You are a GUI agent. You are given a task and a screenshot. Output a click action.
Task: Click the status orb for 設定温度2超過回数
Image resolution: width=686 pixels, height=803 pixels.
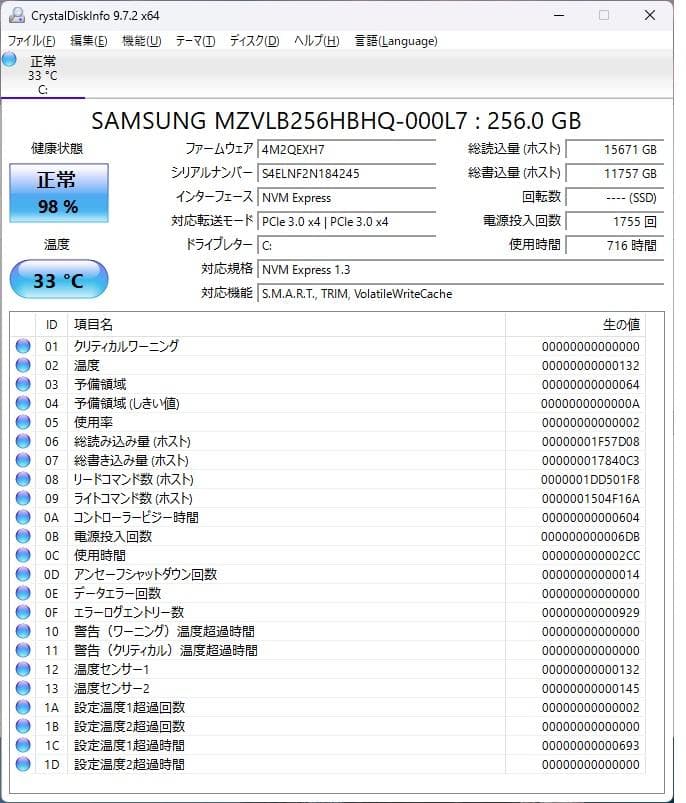(x=23, y=726)
